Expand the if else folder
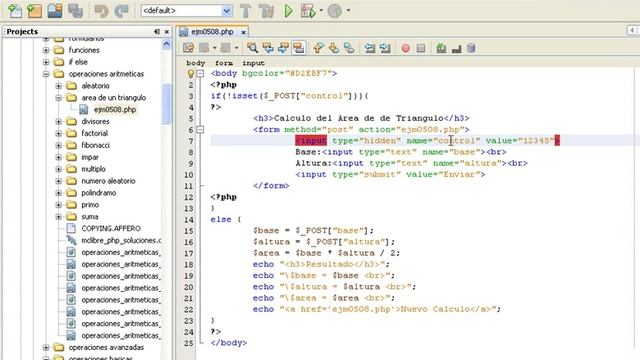Image resolution: width=640 pixels, height=360 pixels. [46, 62]
